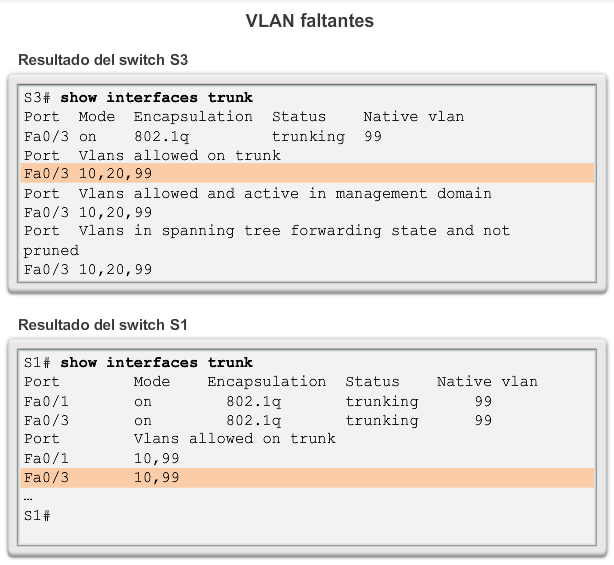Click the final "S1#" prompt

(37, 515)
